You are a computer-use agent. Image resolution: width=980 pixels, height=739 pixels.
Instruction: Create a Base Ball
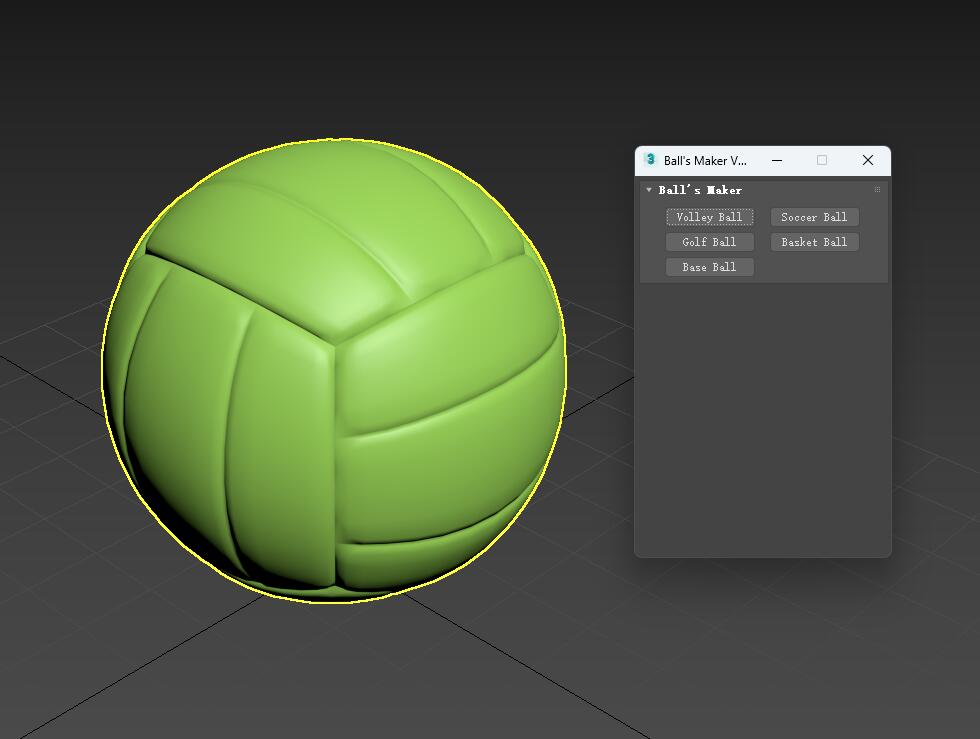[x=709, y=267]
